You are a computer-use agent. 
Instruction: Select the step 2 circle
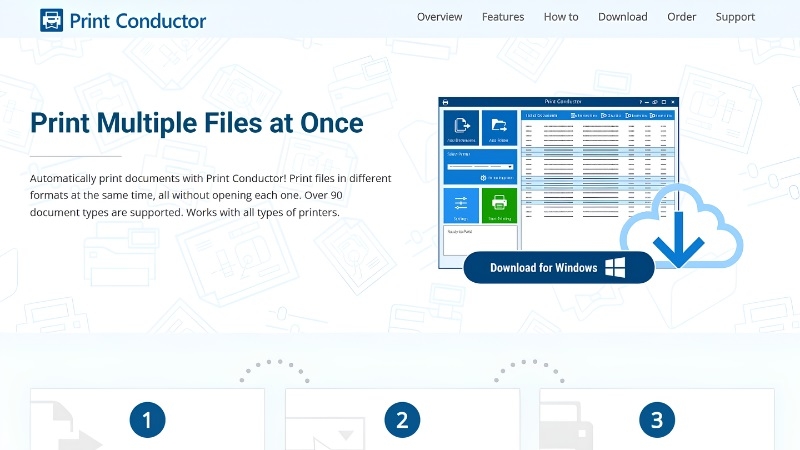[x=402, y=420]
